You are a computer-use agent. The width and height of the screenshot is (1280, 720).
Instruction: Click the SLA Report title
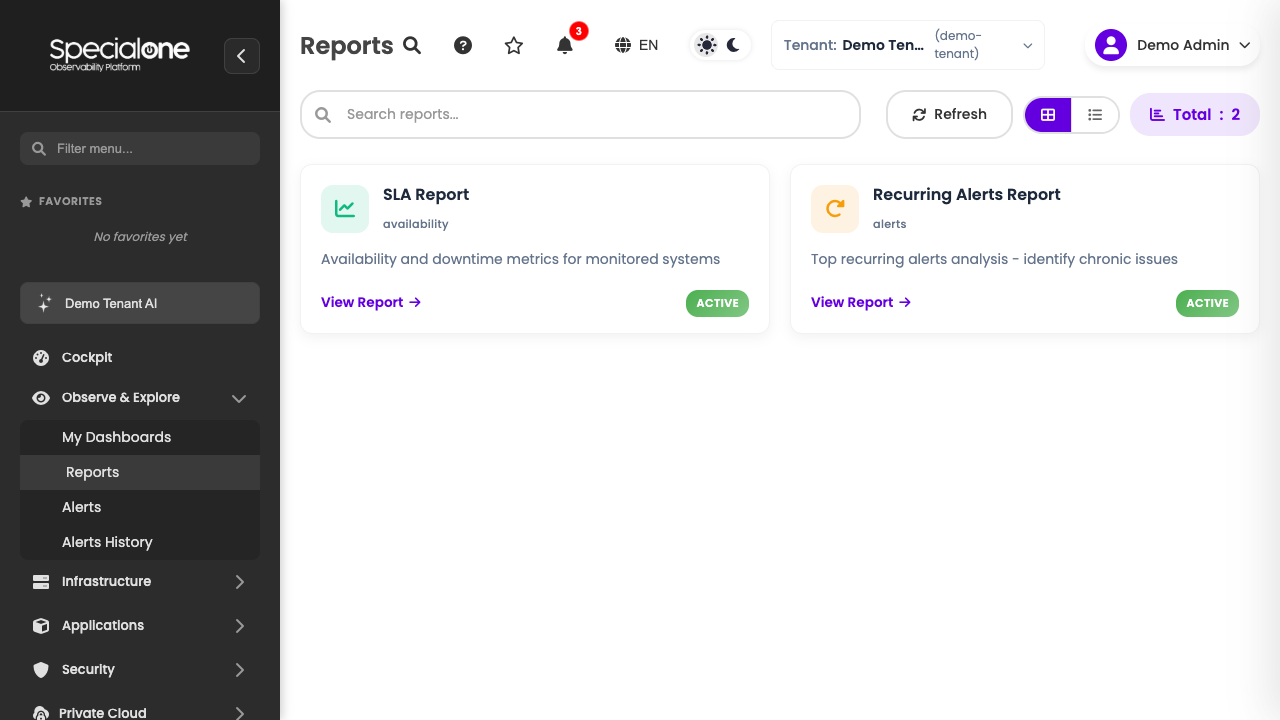coord(426,194)
